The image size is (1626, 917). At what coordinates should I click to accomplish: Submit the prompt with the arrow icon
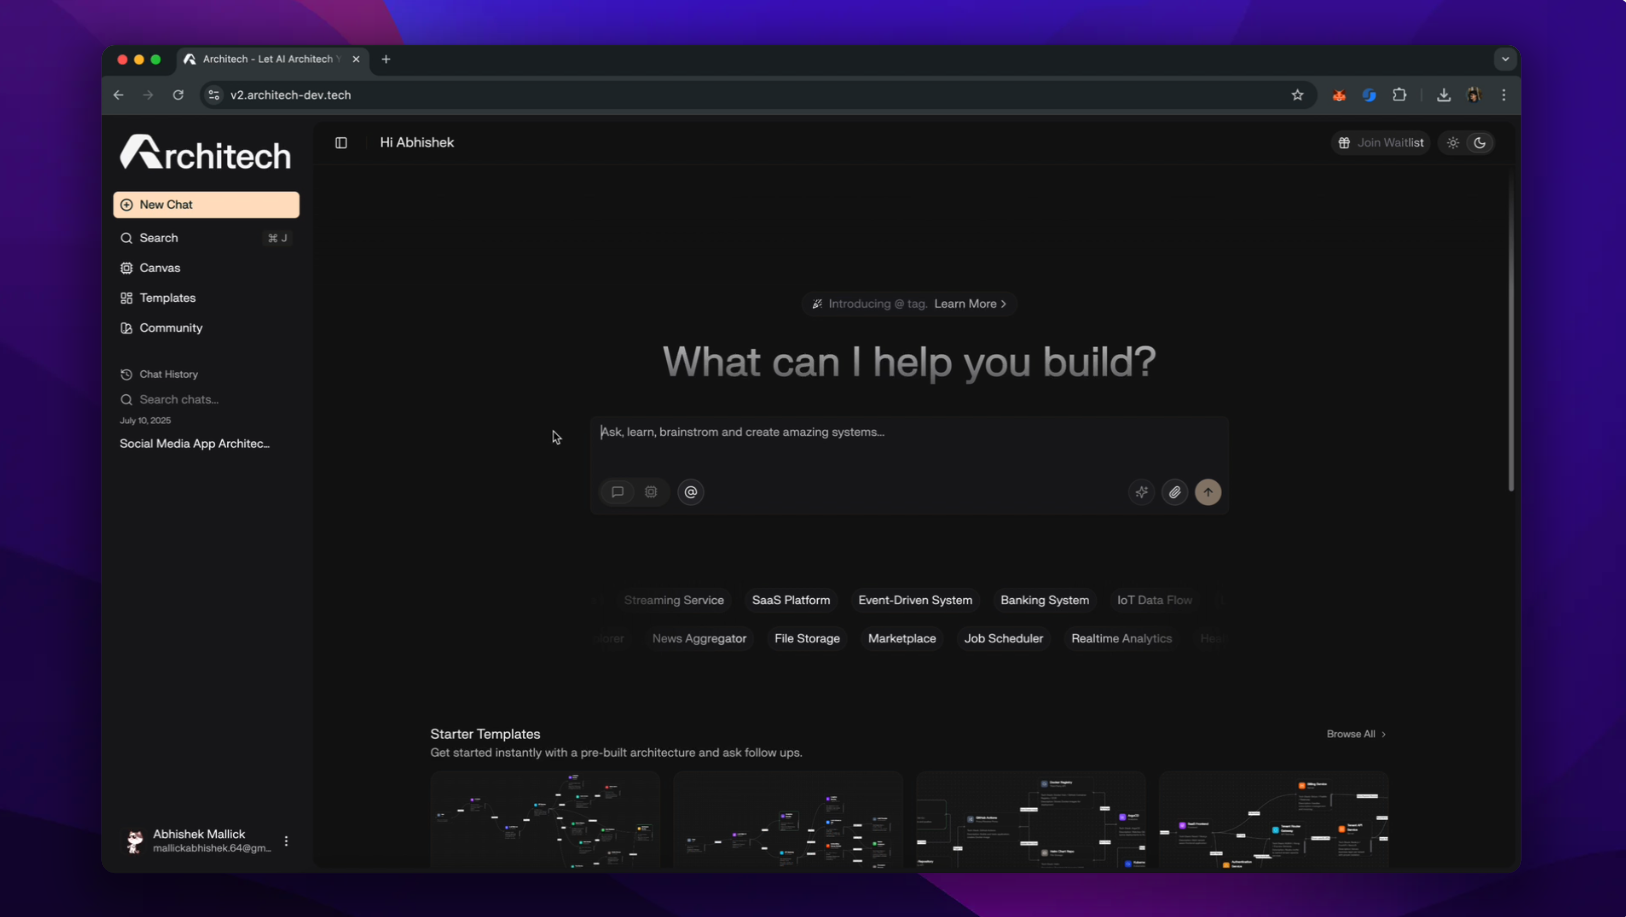(1207, 492)
